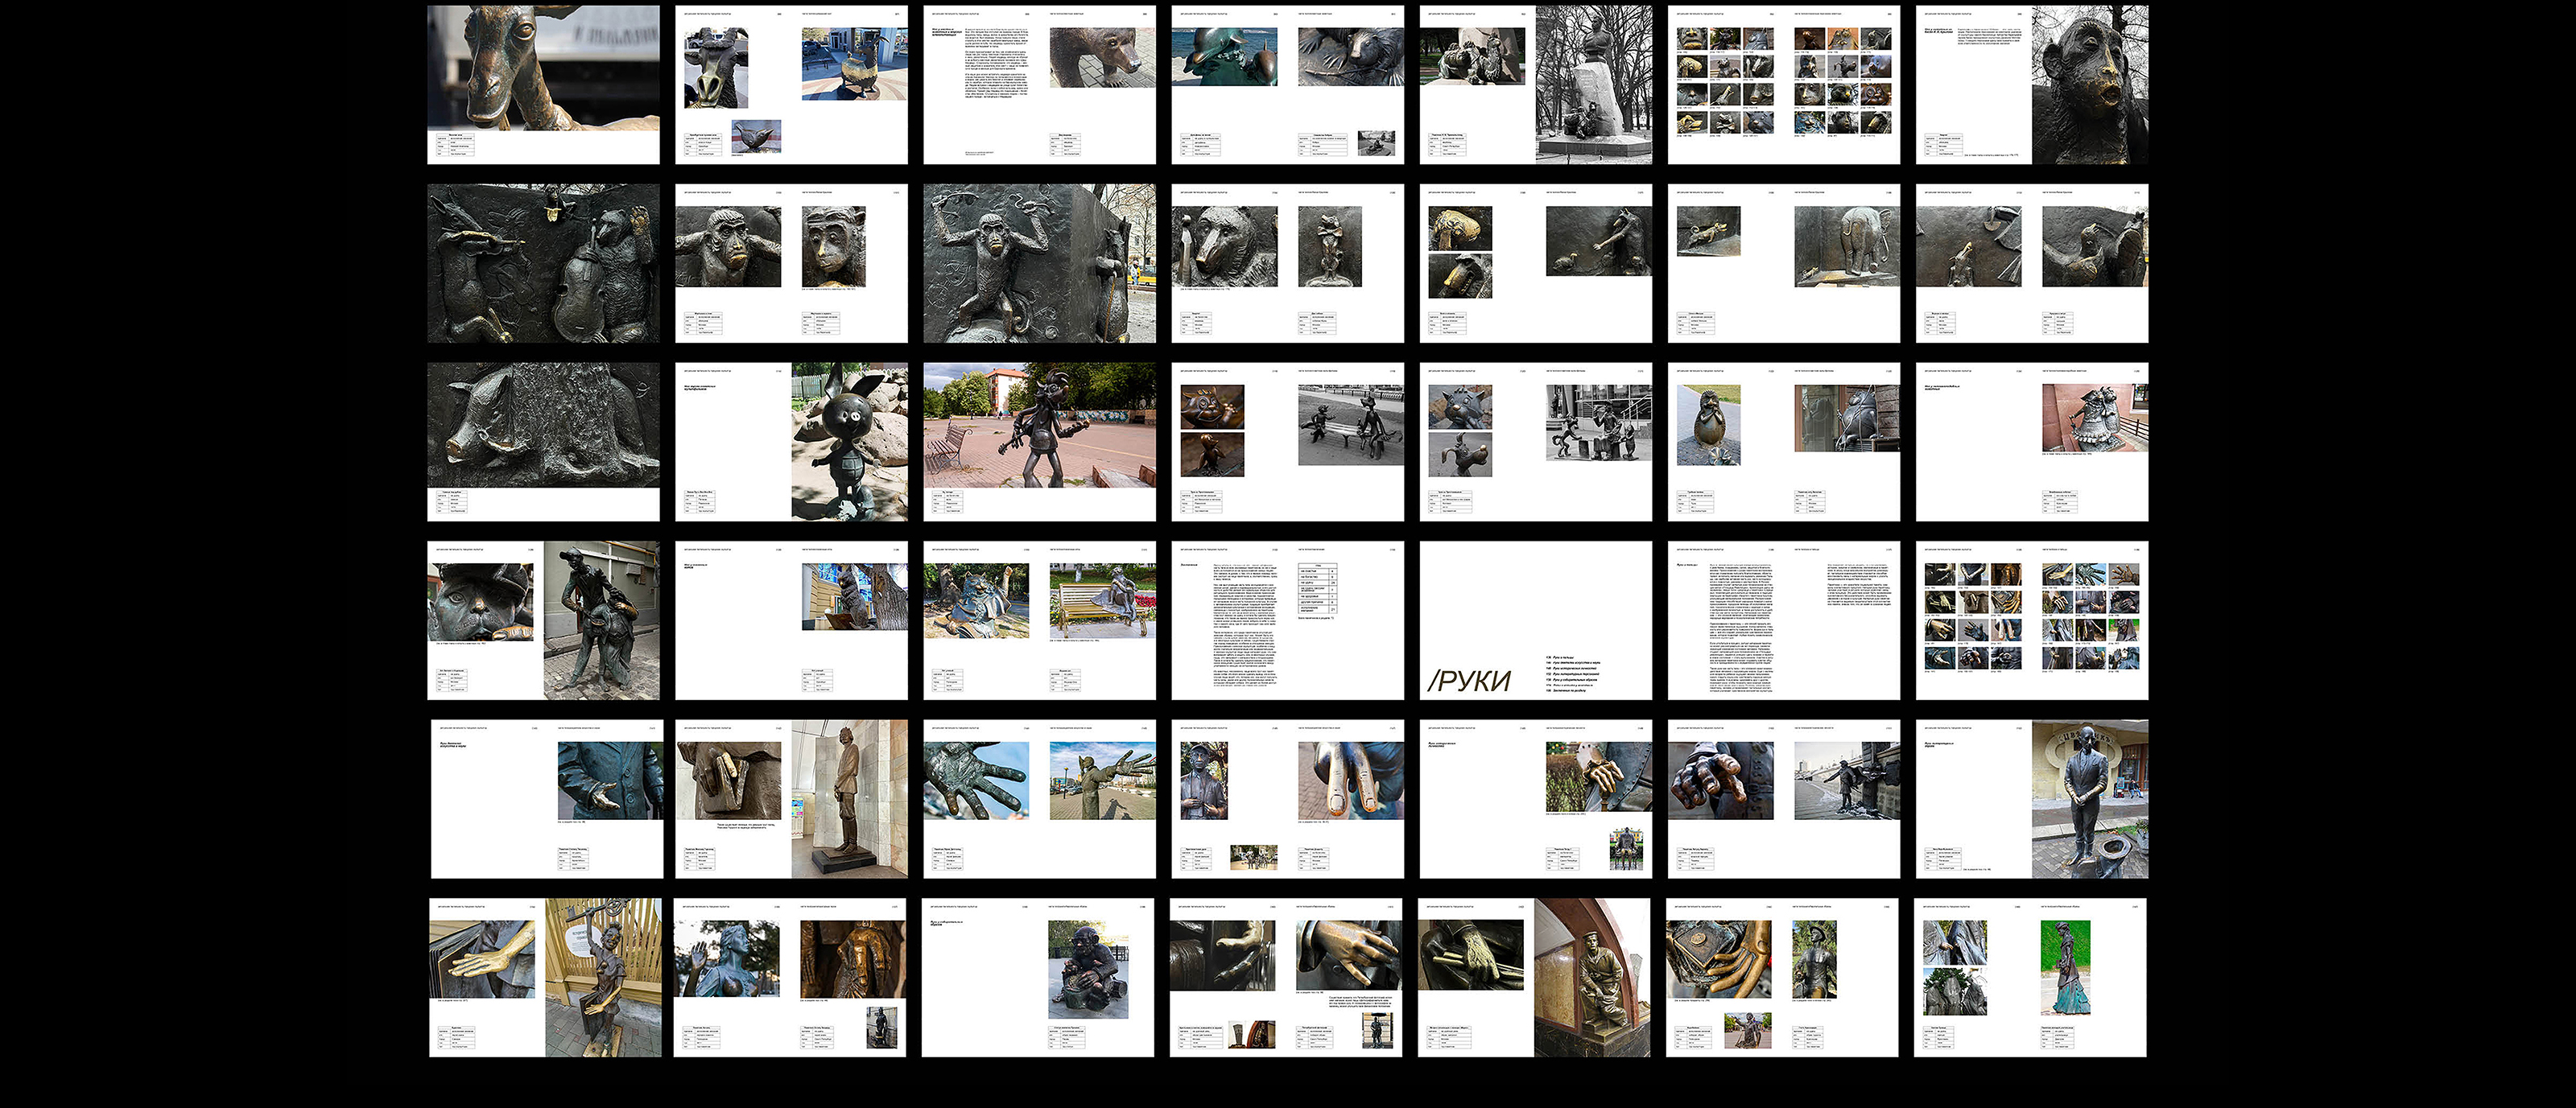The width and height of the screenshot is (2576, 1108).
Task: Open the /РУКИ chapter title spread
Action: coord(1535,620)
